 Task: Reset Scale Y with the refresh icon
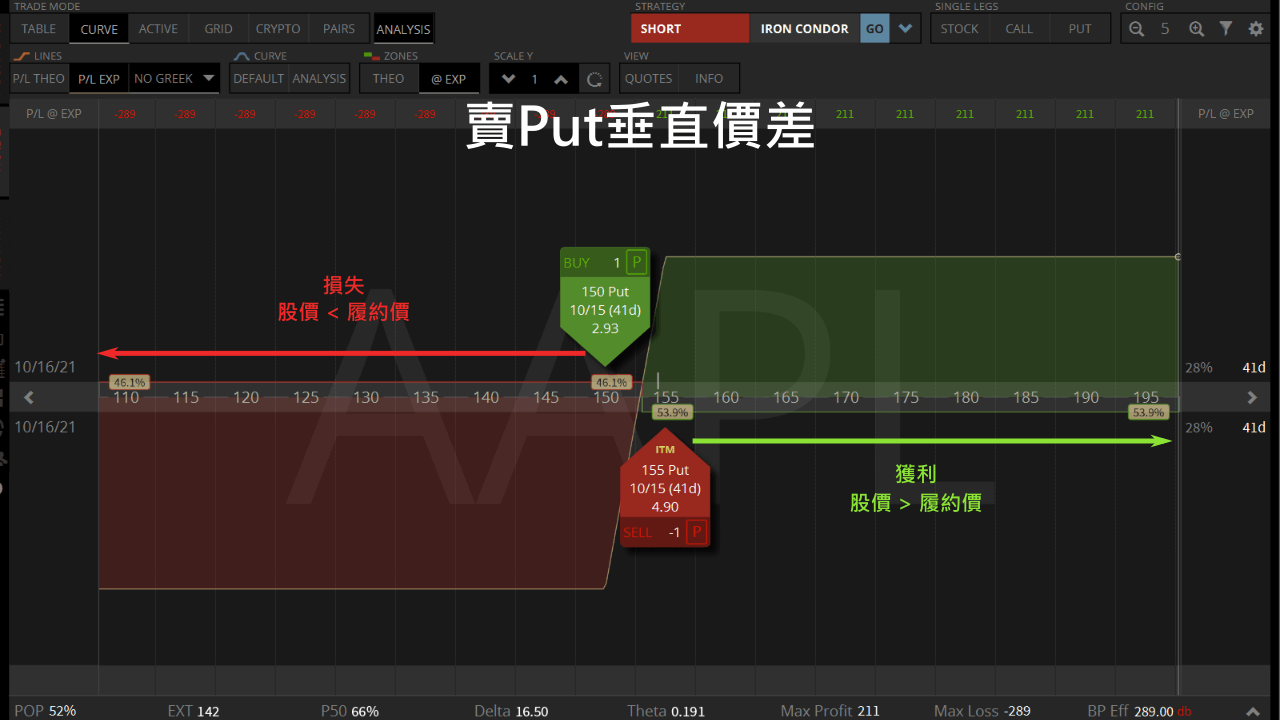tap(595, 78)
